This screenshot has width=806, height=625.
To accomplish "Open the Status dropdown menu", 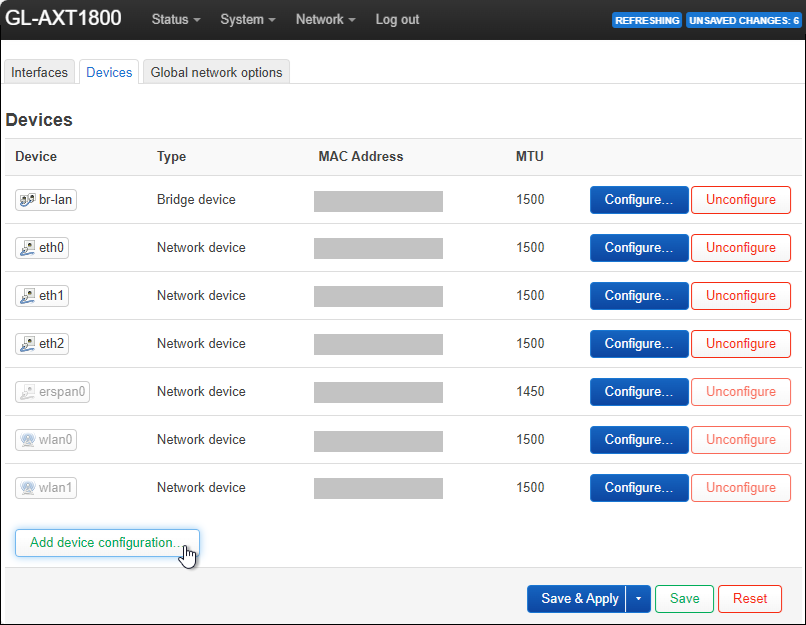I will 176,20.
